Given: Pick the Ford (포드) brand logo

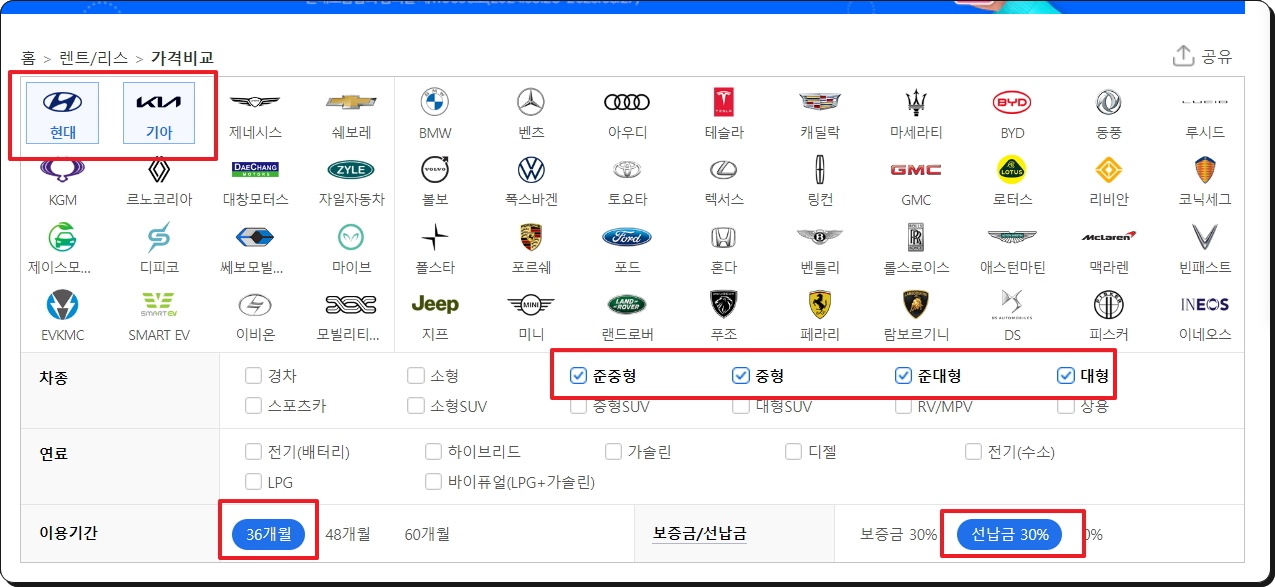Looking at the screenshot, I should (627, 237).
